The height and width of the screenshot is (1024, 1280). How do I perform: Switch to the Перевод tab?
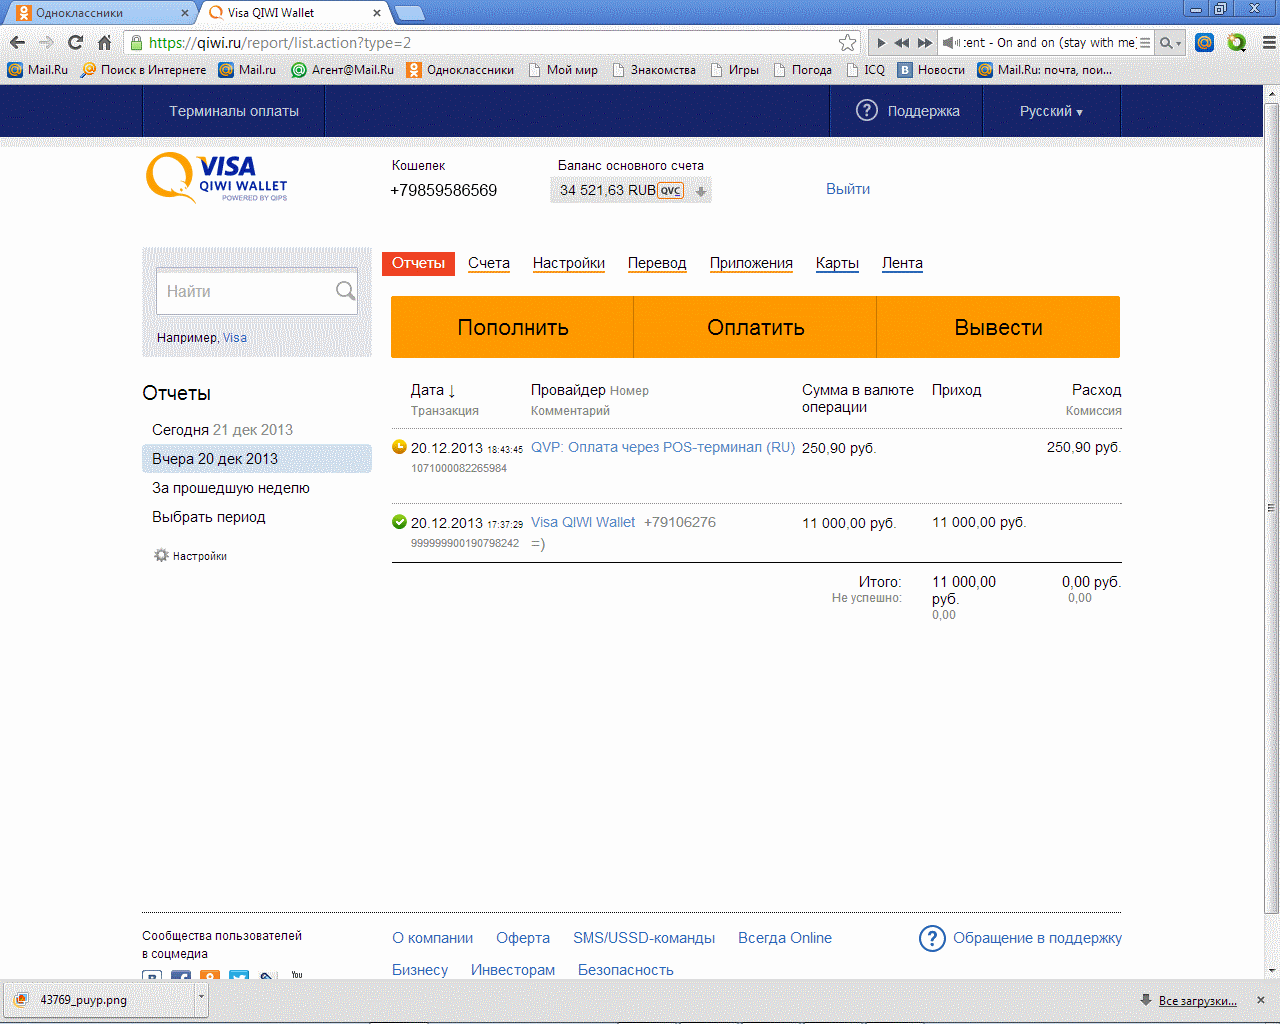657,263
